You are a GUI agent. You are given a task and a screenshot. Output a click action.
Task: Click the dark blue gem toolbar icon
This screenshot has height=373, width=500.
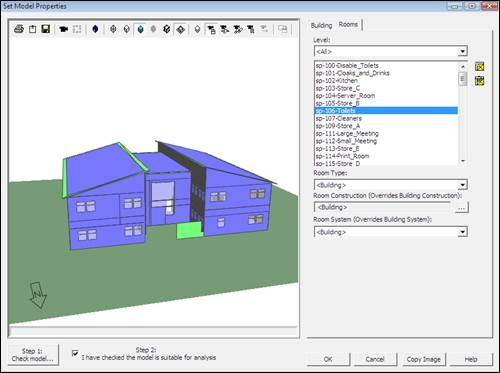(95, 29)
